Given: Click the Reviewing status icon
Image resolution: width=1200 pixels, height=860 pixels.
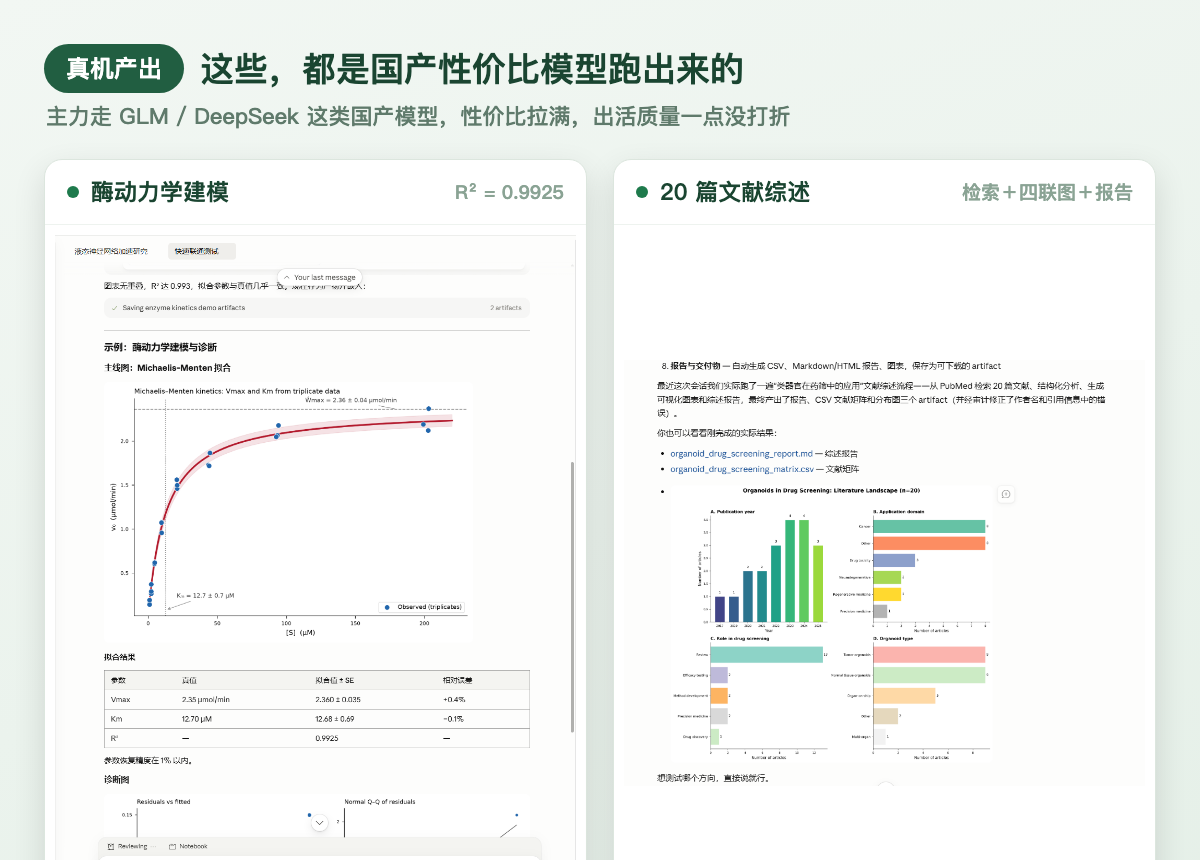Looking at the screenshot, I should pos(111,846).
